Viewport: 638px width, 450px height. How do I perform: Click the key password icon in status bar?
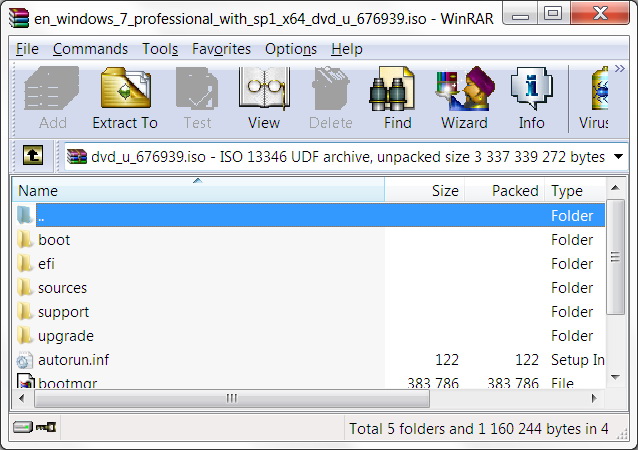click(x=46, y=427)
